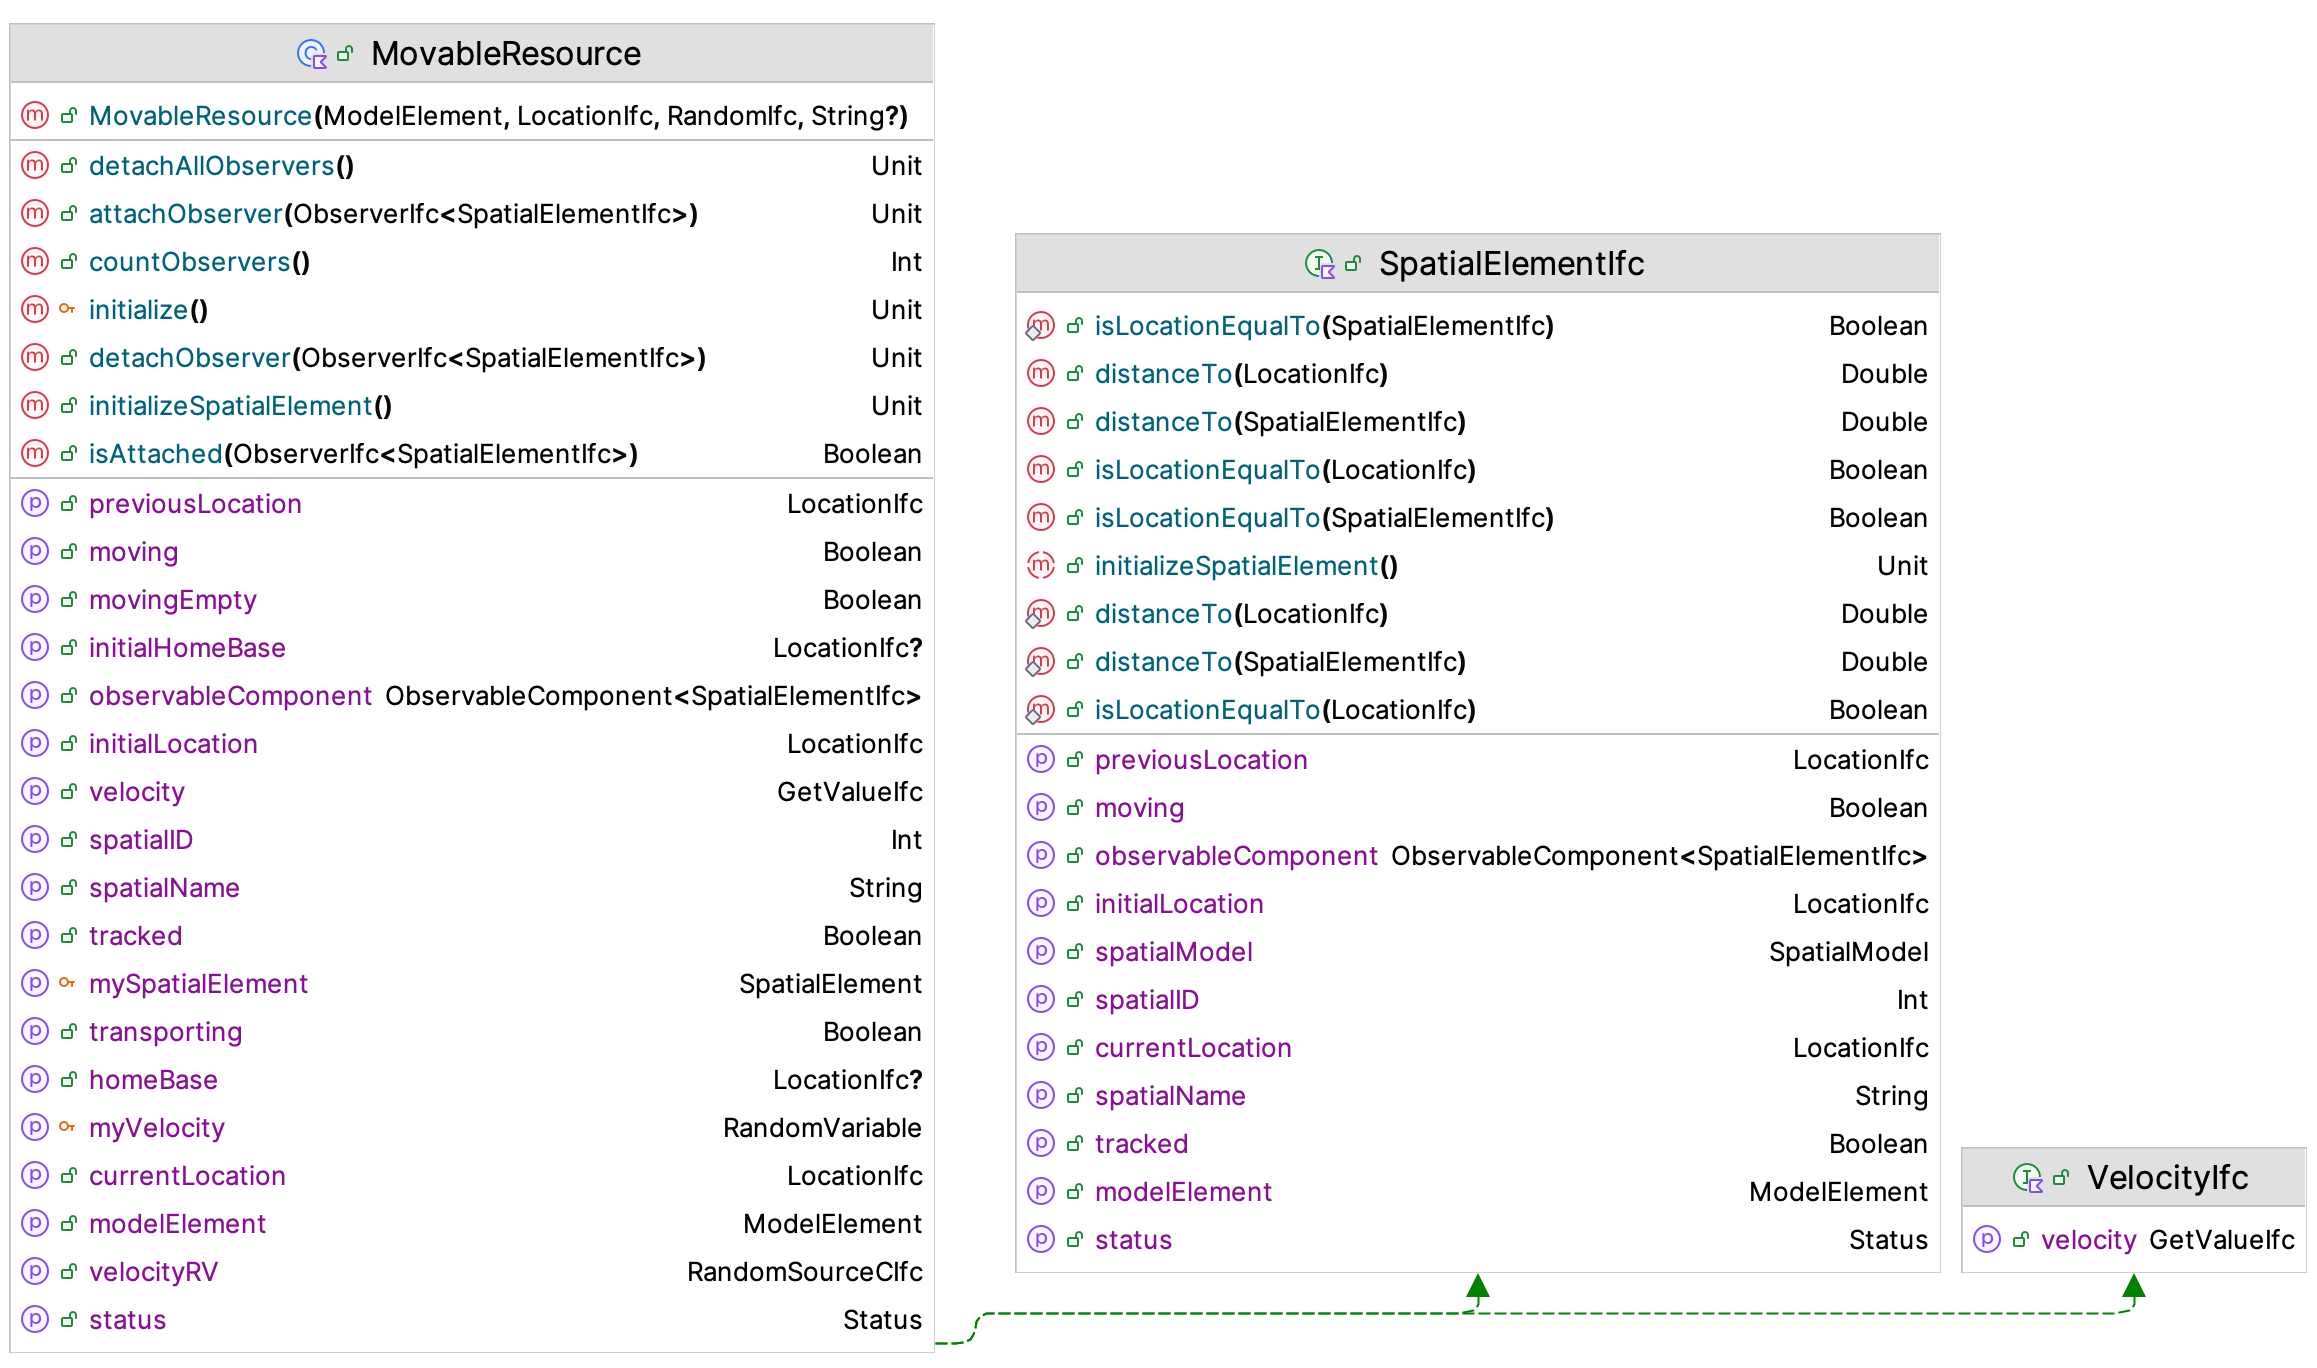The width and height of the screenshot is (2317, 1368).
Task: Click the VelocityIfc interface icon in header
Action: coord(2028,1178)
